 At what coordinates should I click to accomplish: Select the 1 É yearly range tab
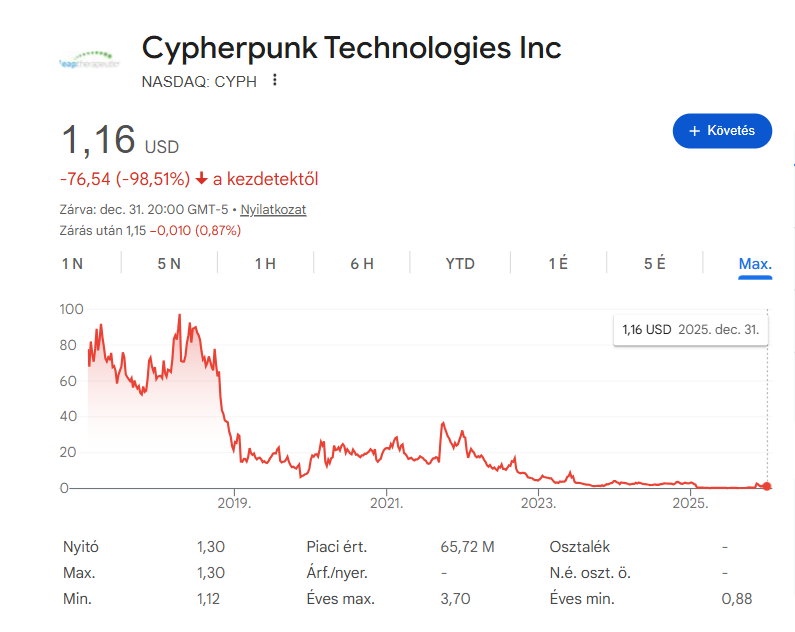coord(558,264)
